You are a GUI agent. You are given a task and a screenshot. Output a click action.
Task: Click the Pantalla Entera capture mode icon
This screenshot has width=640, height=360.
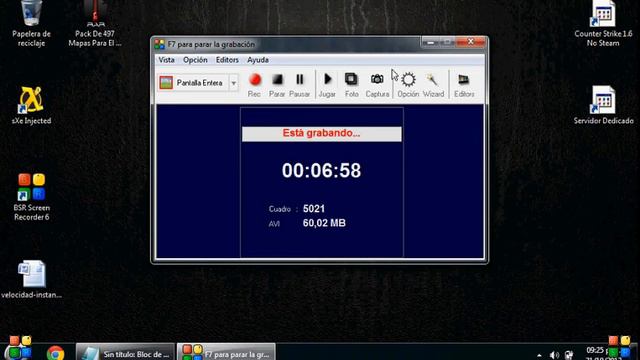(166, 83)
